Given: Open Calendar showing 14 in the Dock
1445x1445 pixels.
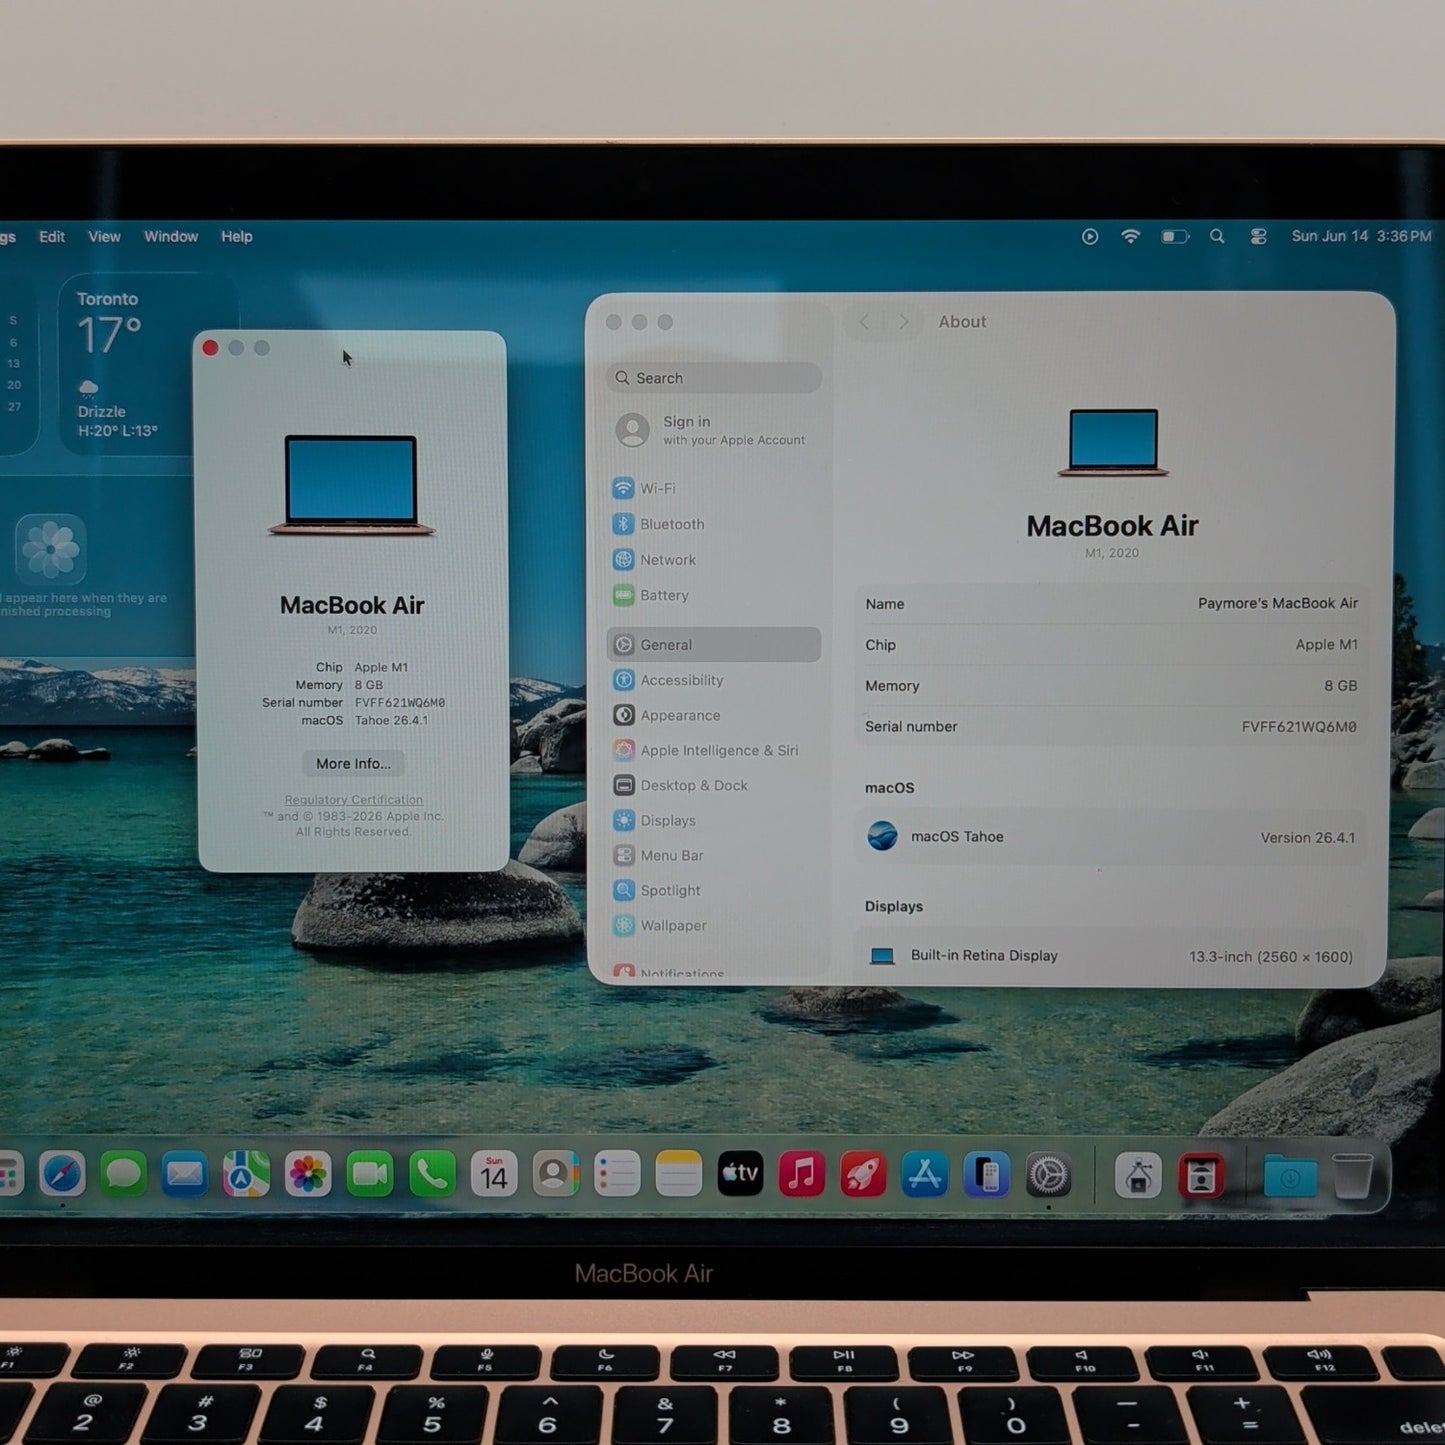Looking at the screenshot, I should (x=494, y=1174).
